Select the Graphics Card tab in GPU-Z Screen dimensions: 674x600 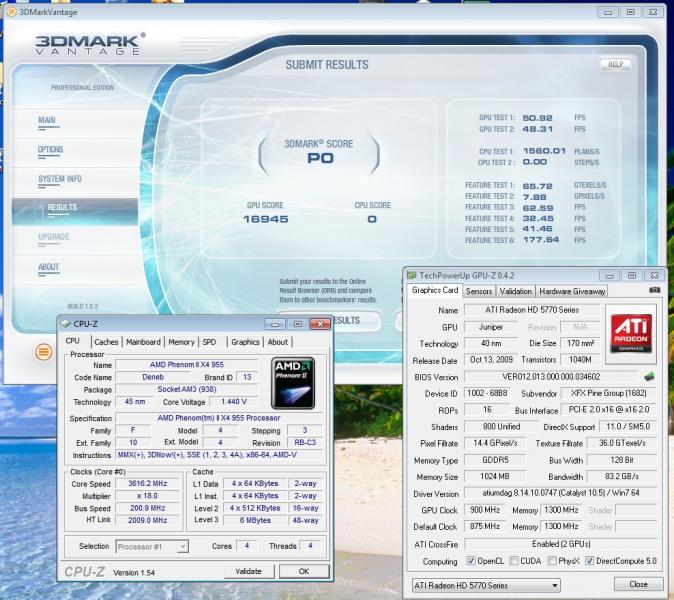click(x=435, y=290)
